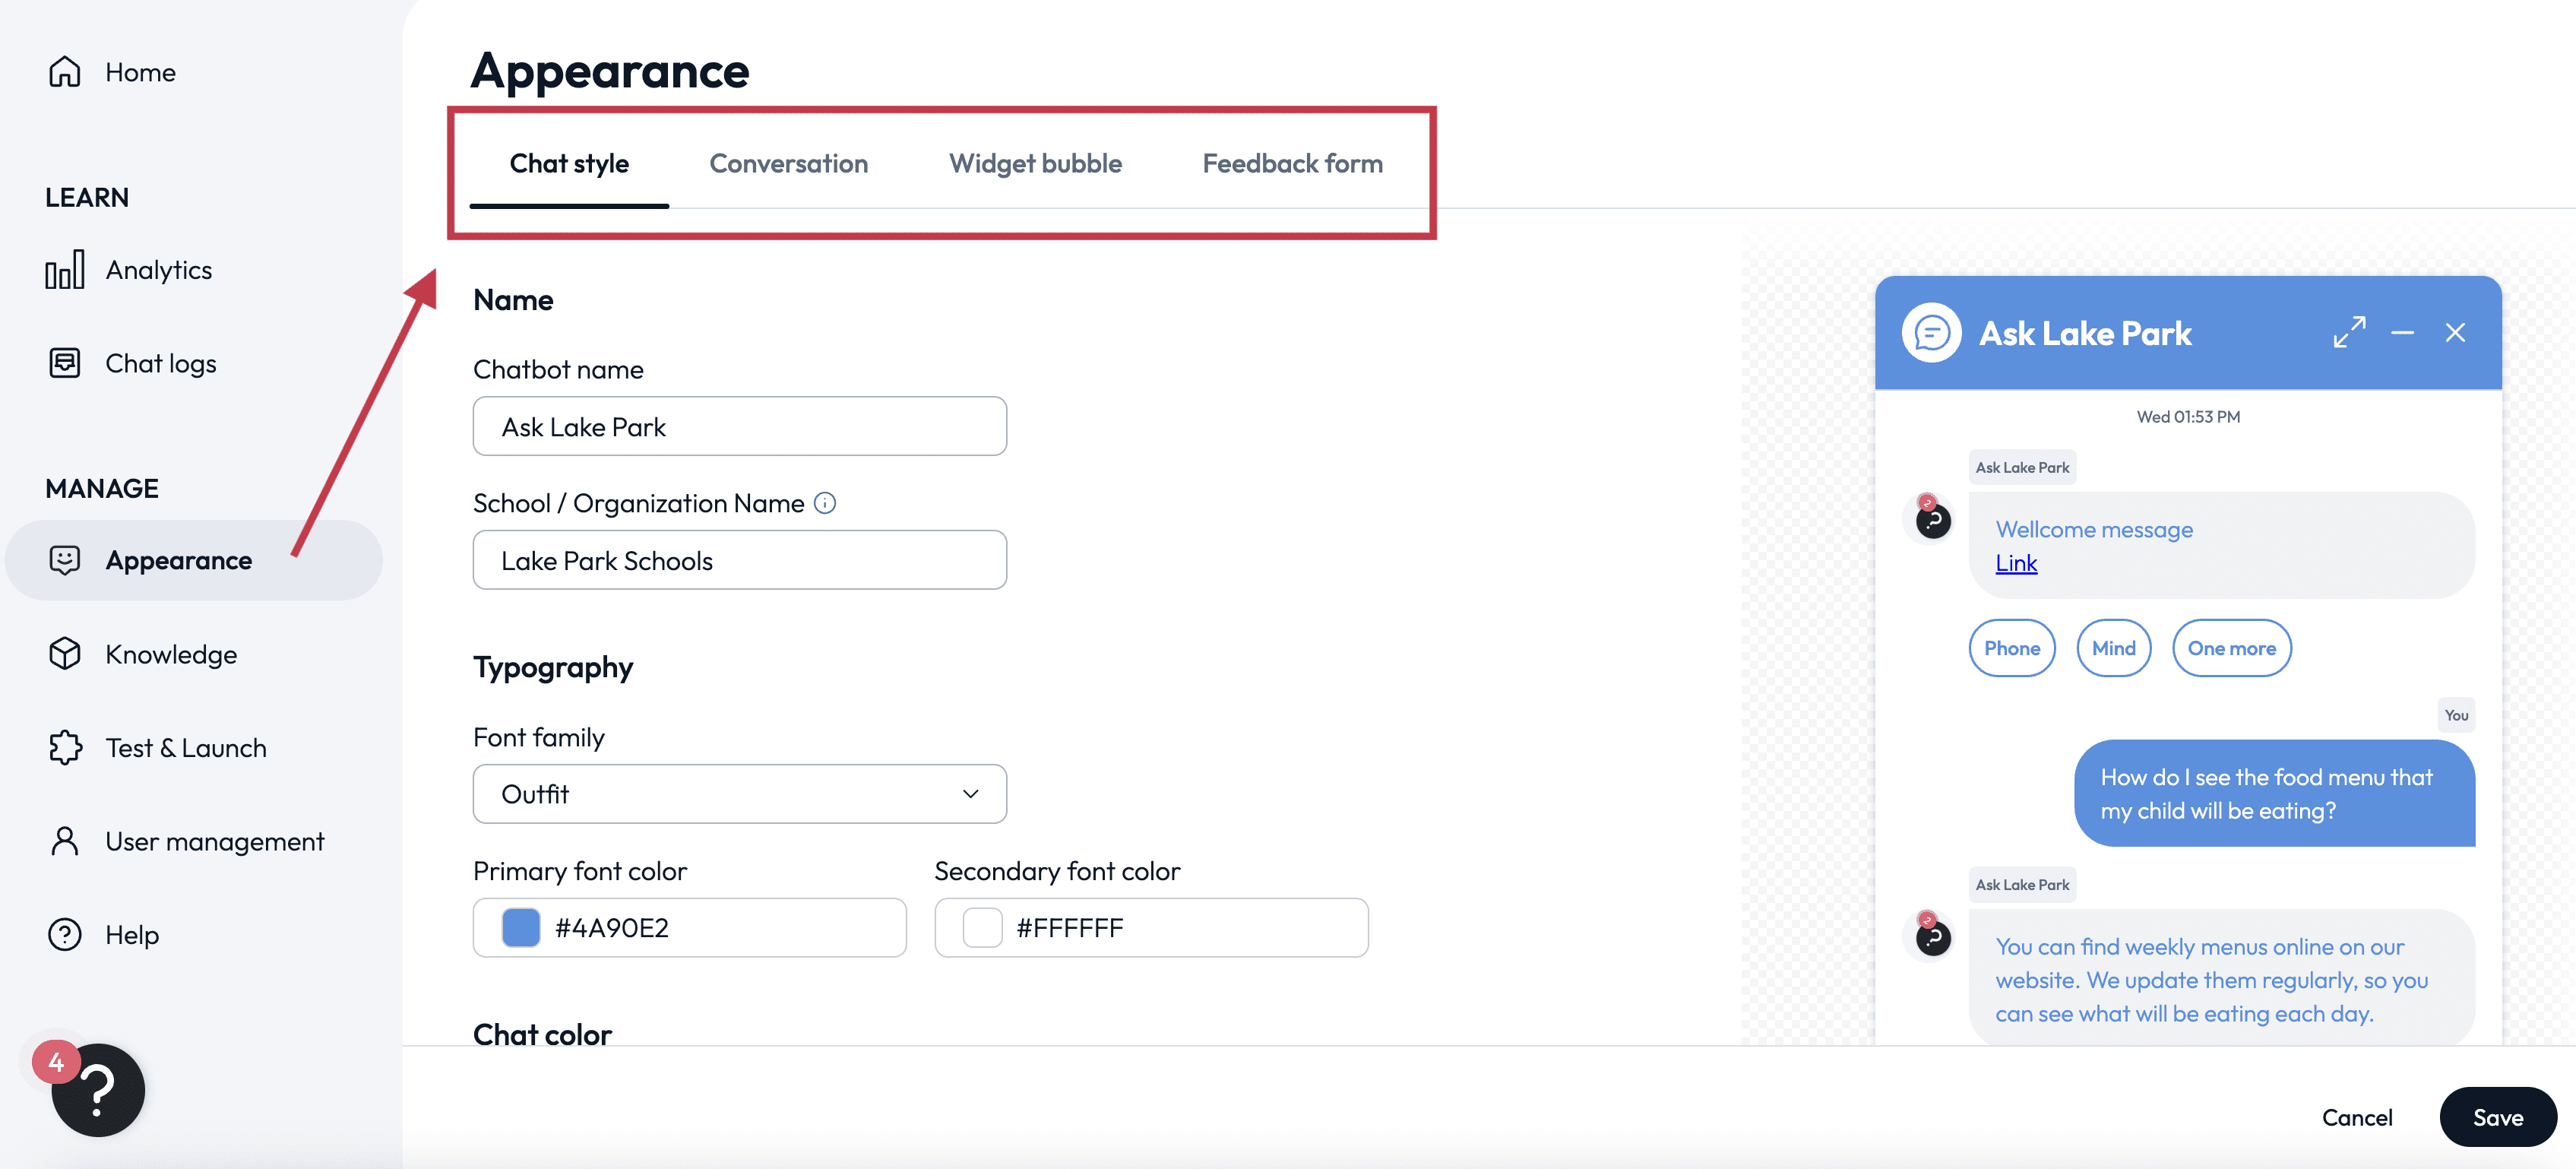Open Test & Launch section

[187, 748]
